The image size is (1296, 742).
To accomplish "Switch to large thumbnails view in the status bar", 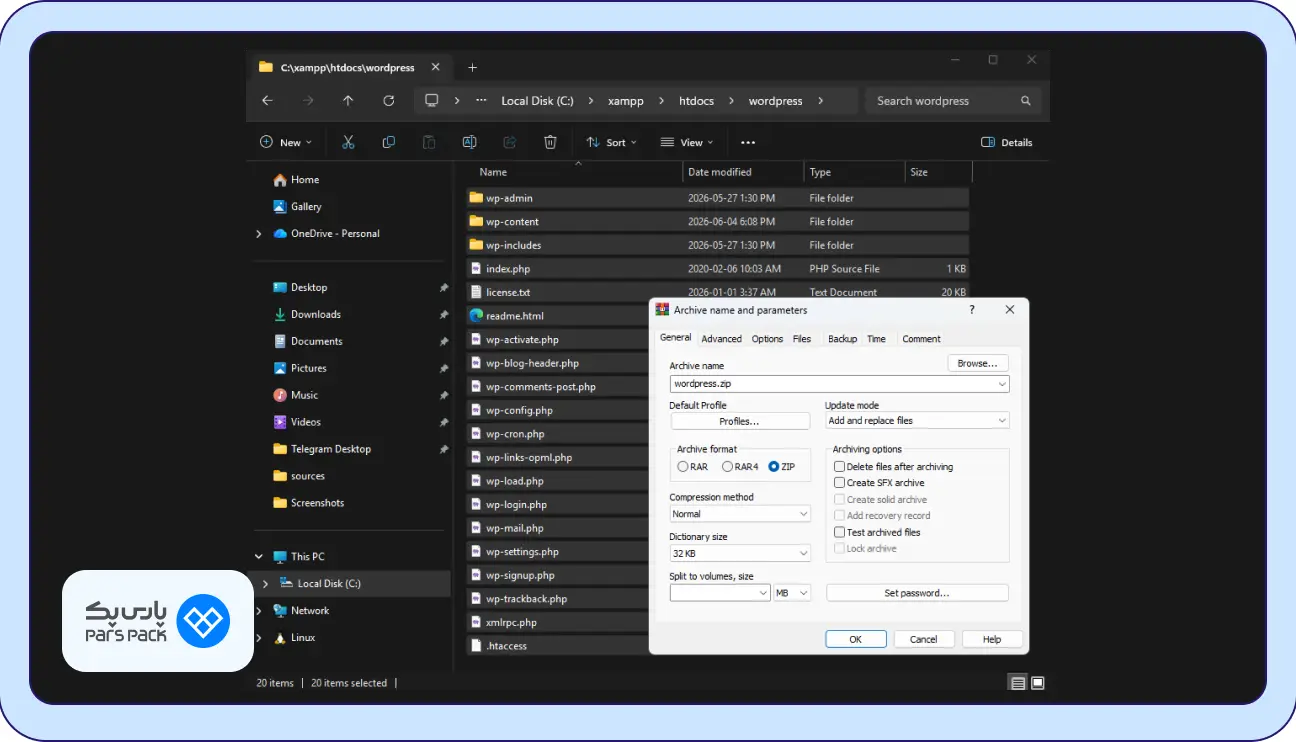I will click(1038, 683).
